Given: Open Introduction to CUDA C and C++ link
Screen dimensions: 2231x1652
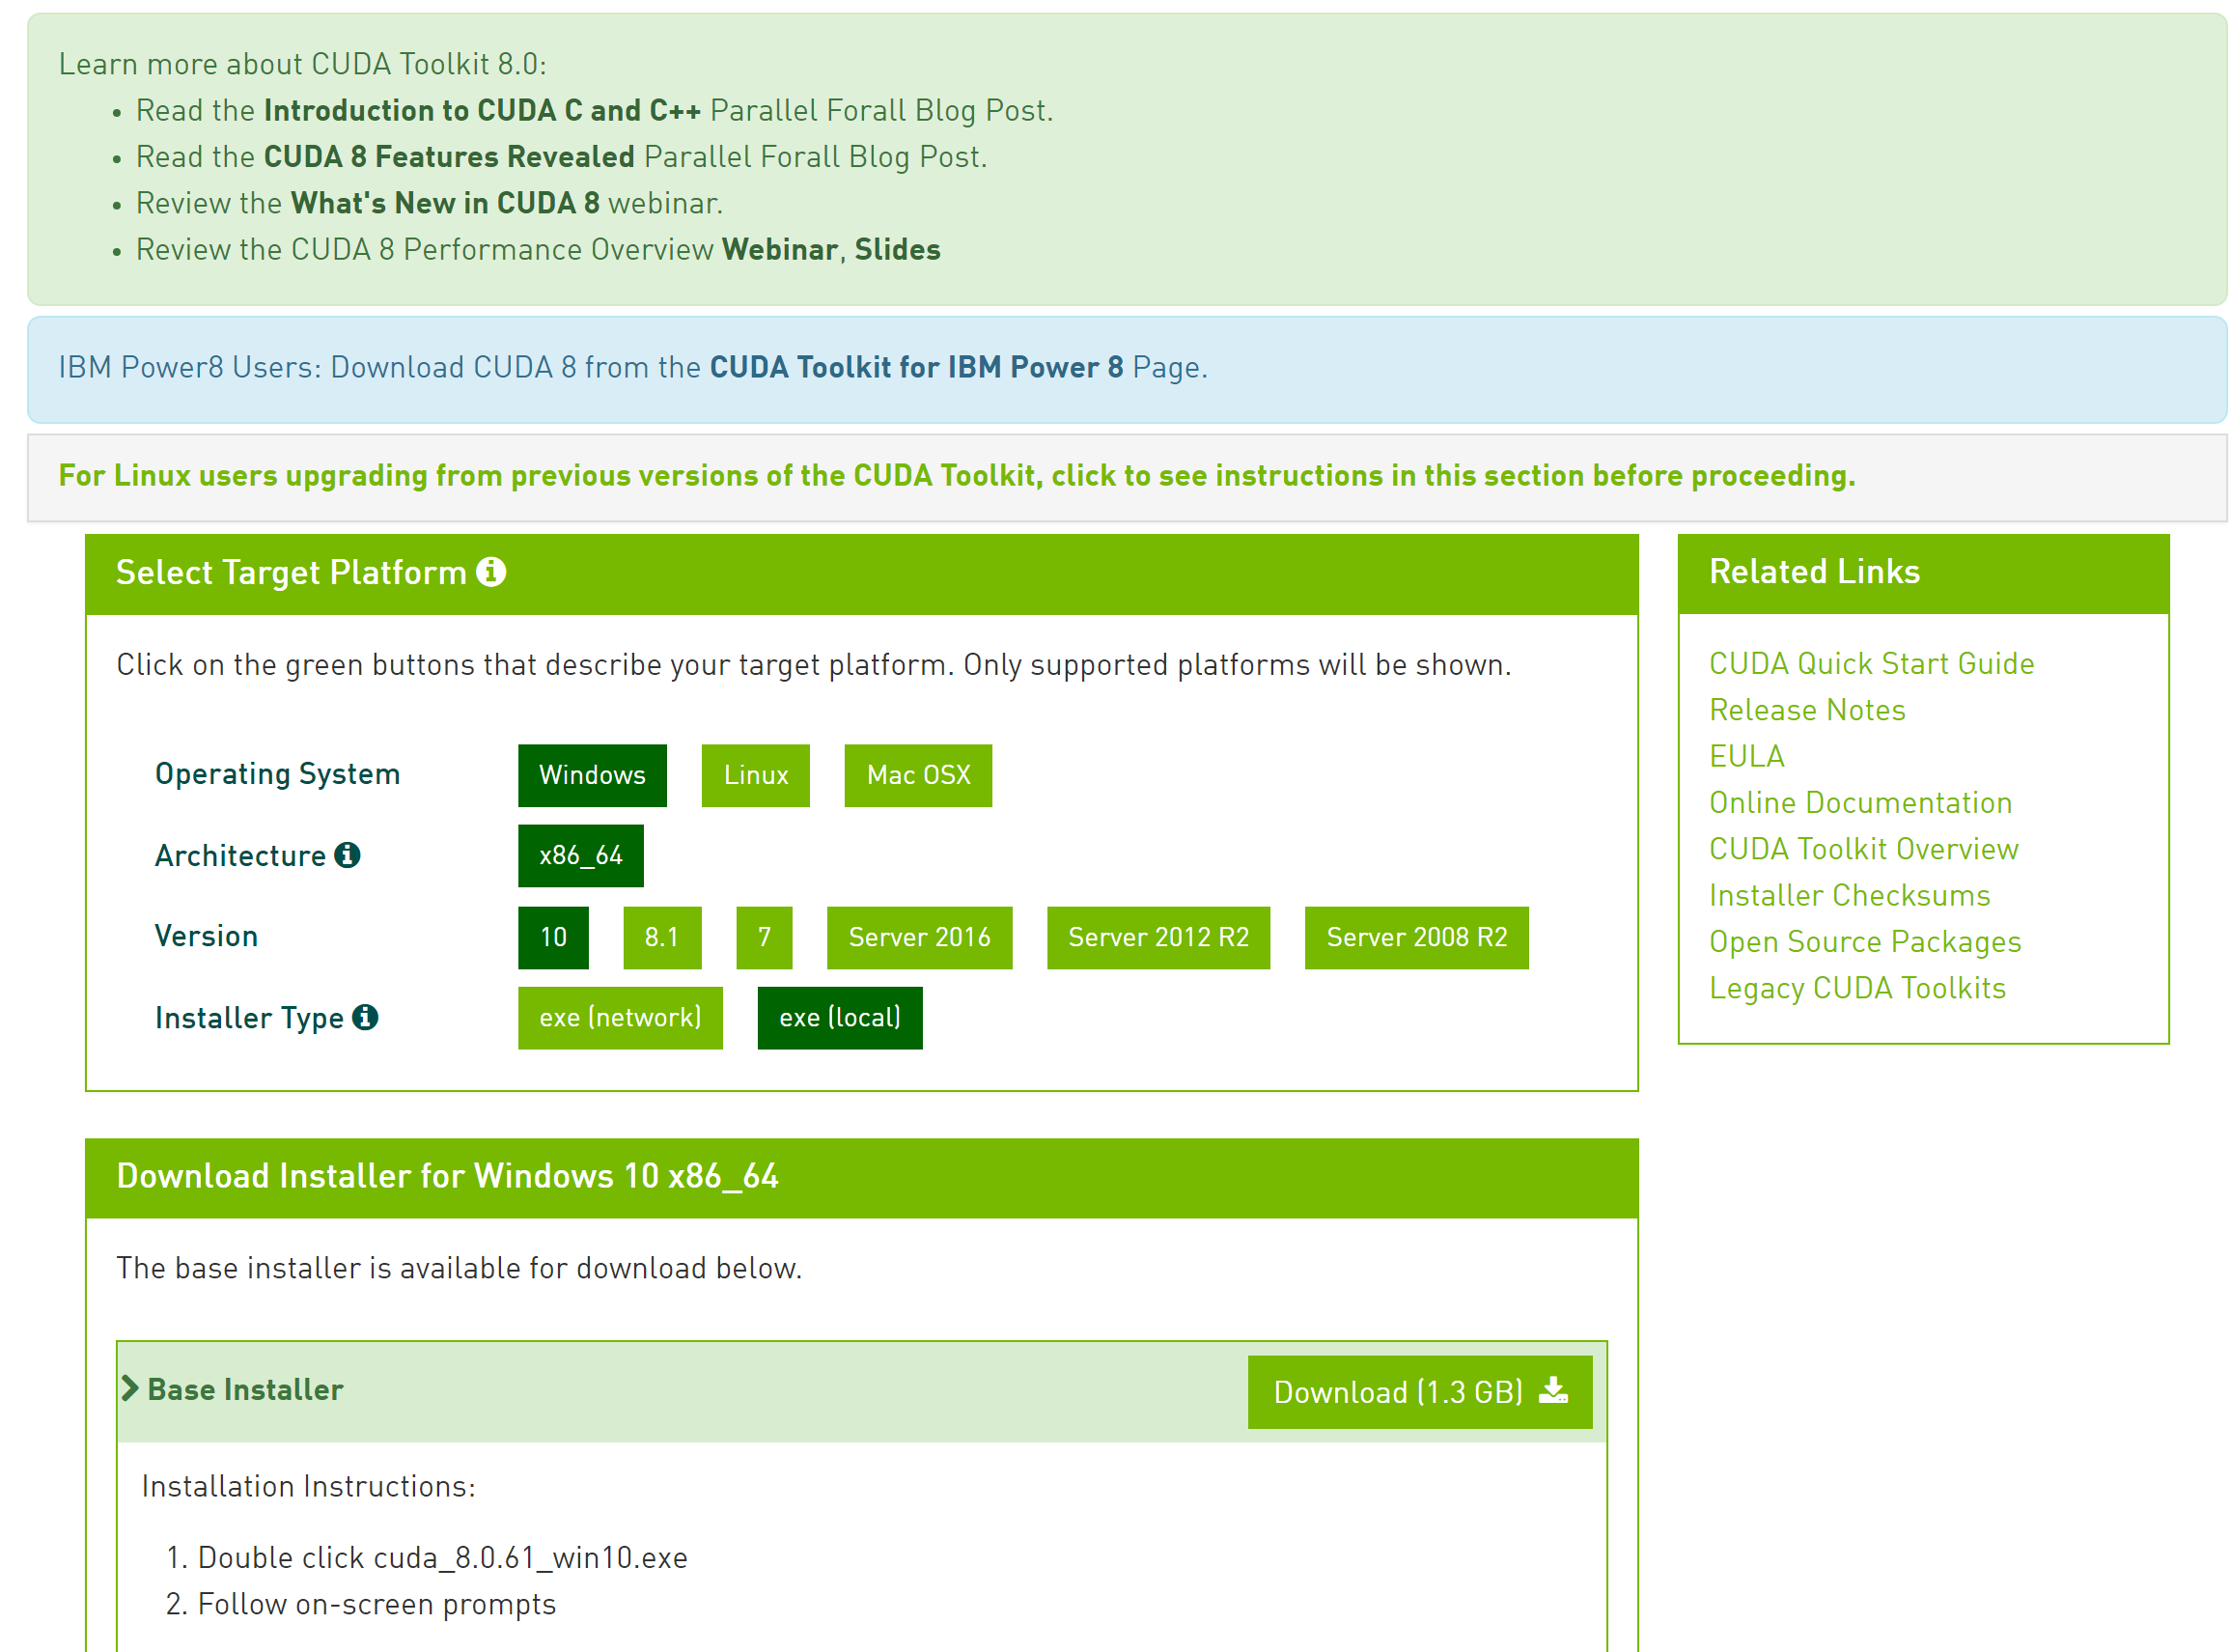Looking at the screenshot, I should 482,110.
